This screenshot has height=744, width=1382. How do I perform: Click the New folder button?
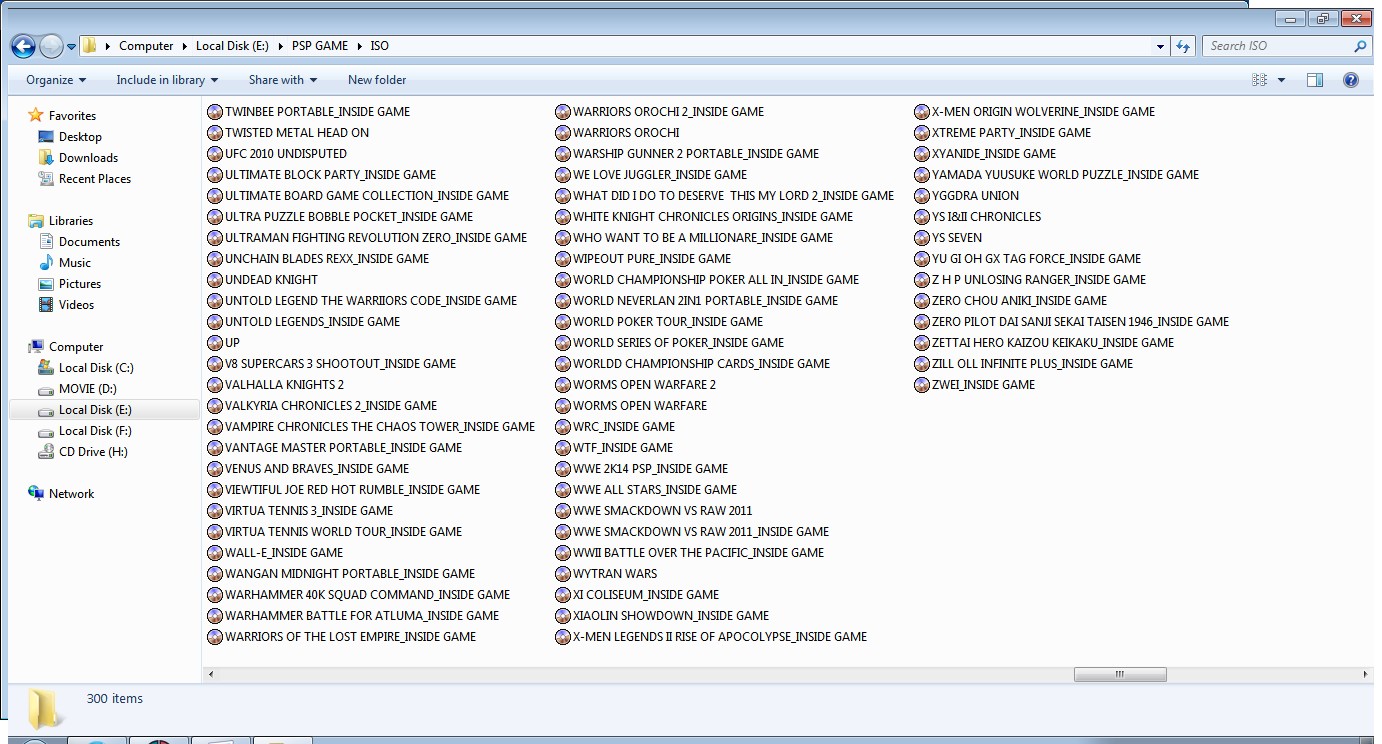[x=377, y=80]
